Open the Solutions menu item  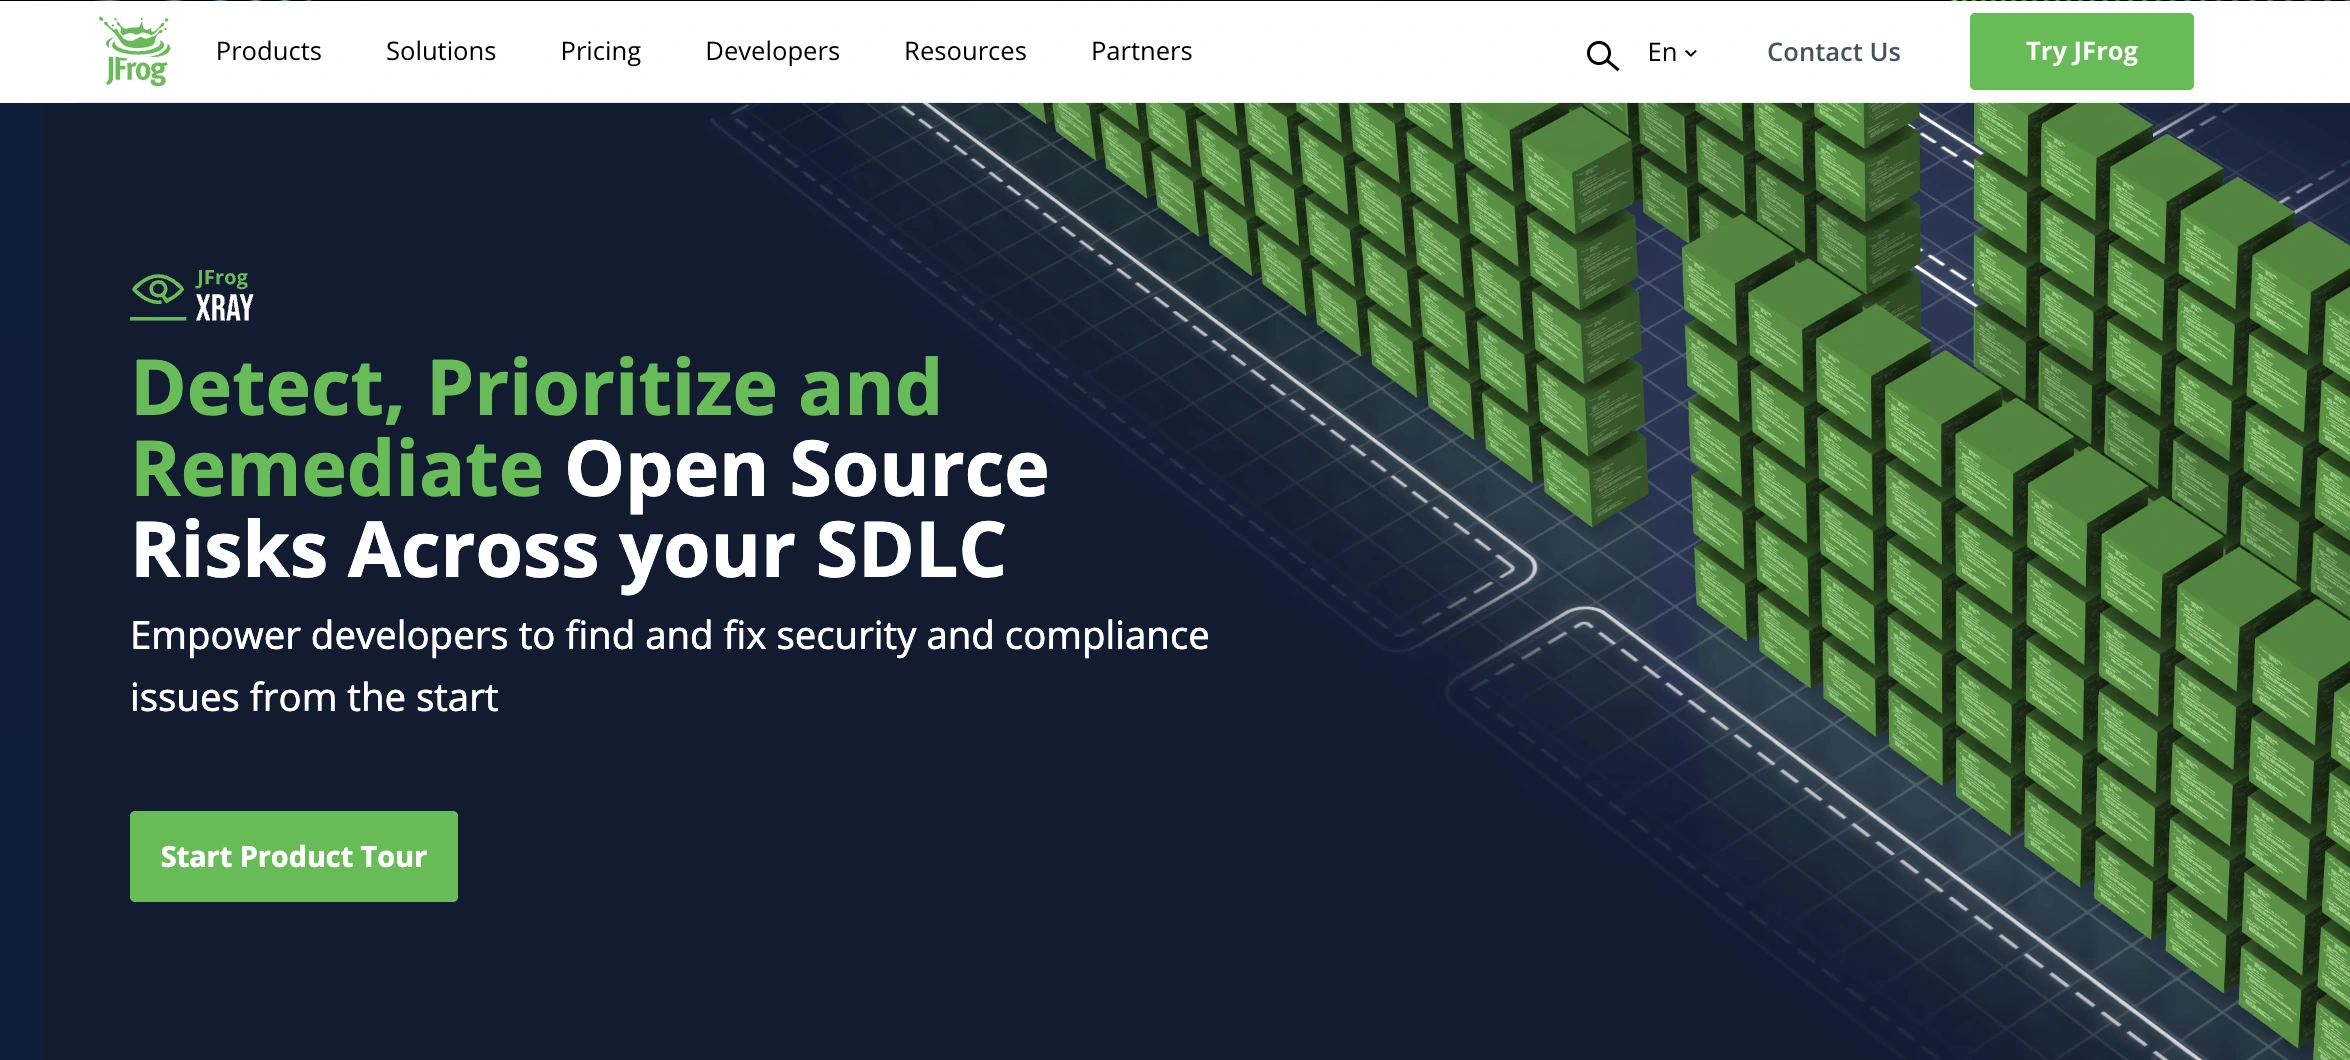(x=440, y=51)
